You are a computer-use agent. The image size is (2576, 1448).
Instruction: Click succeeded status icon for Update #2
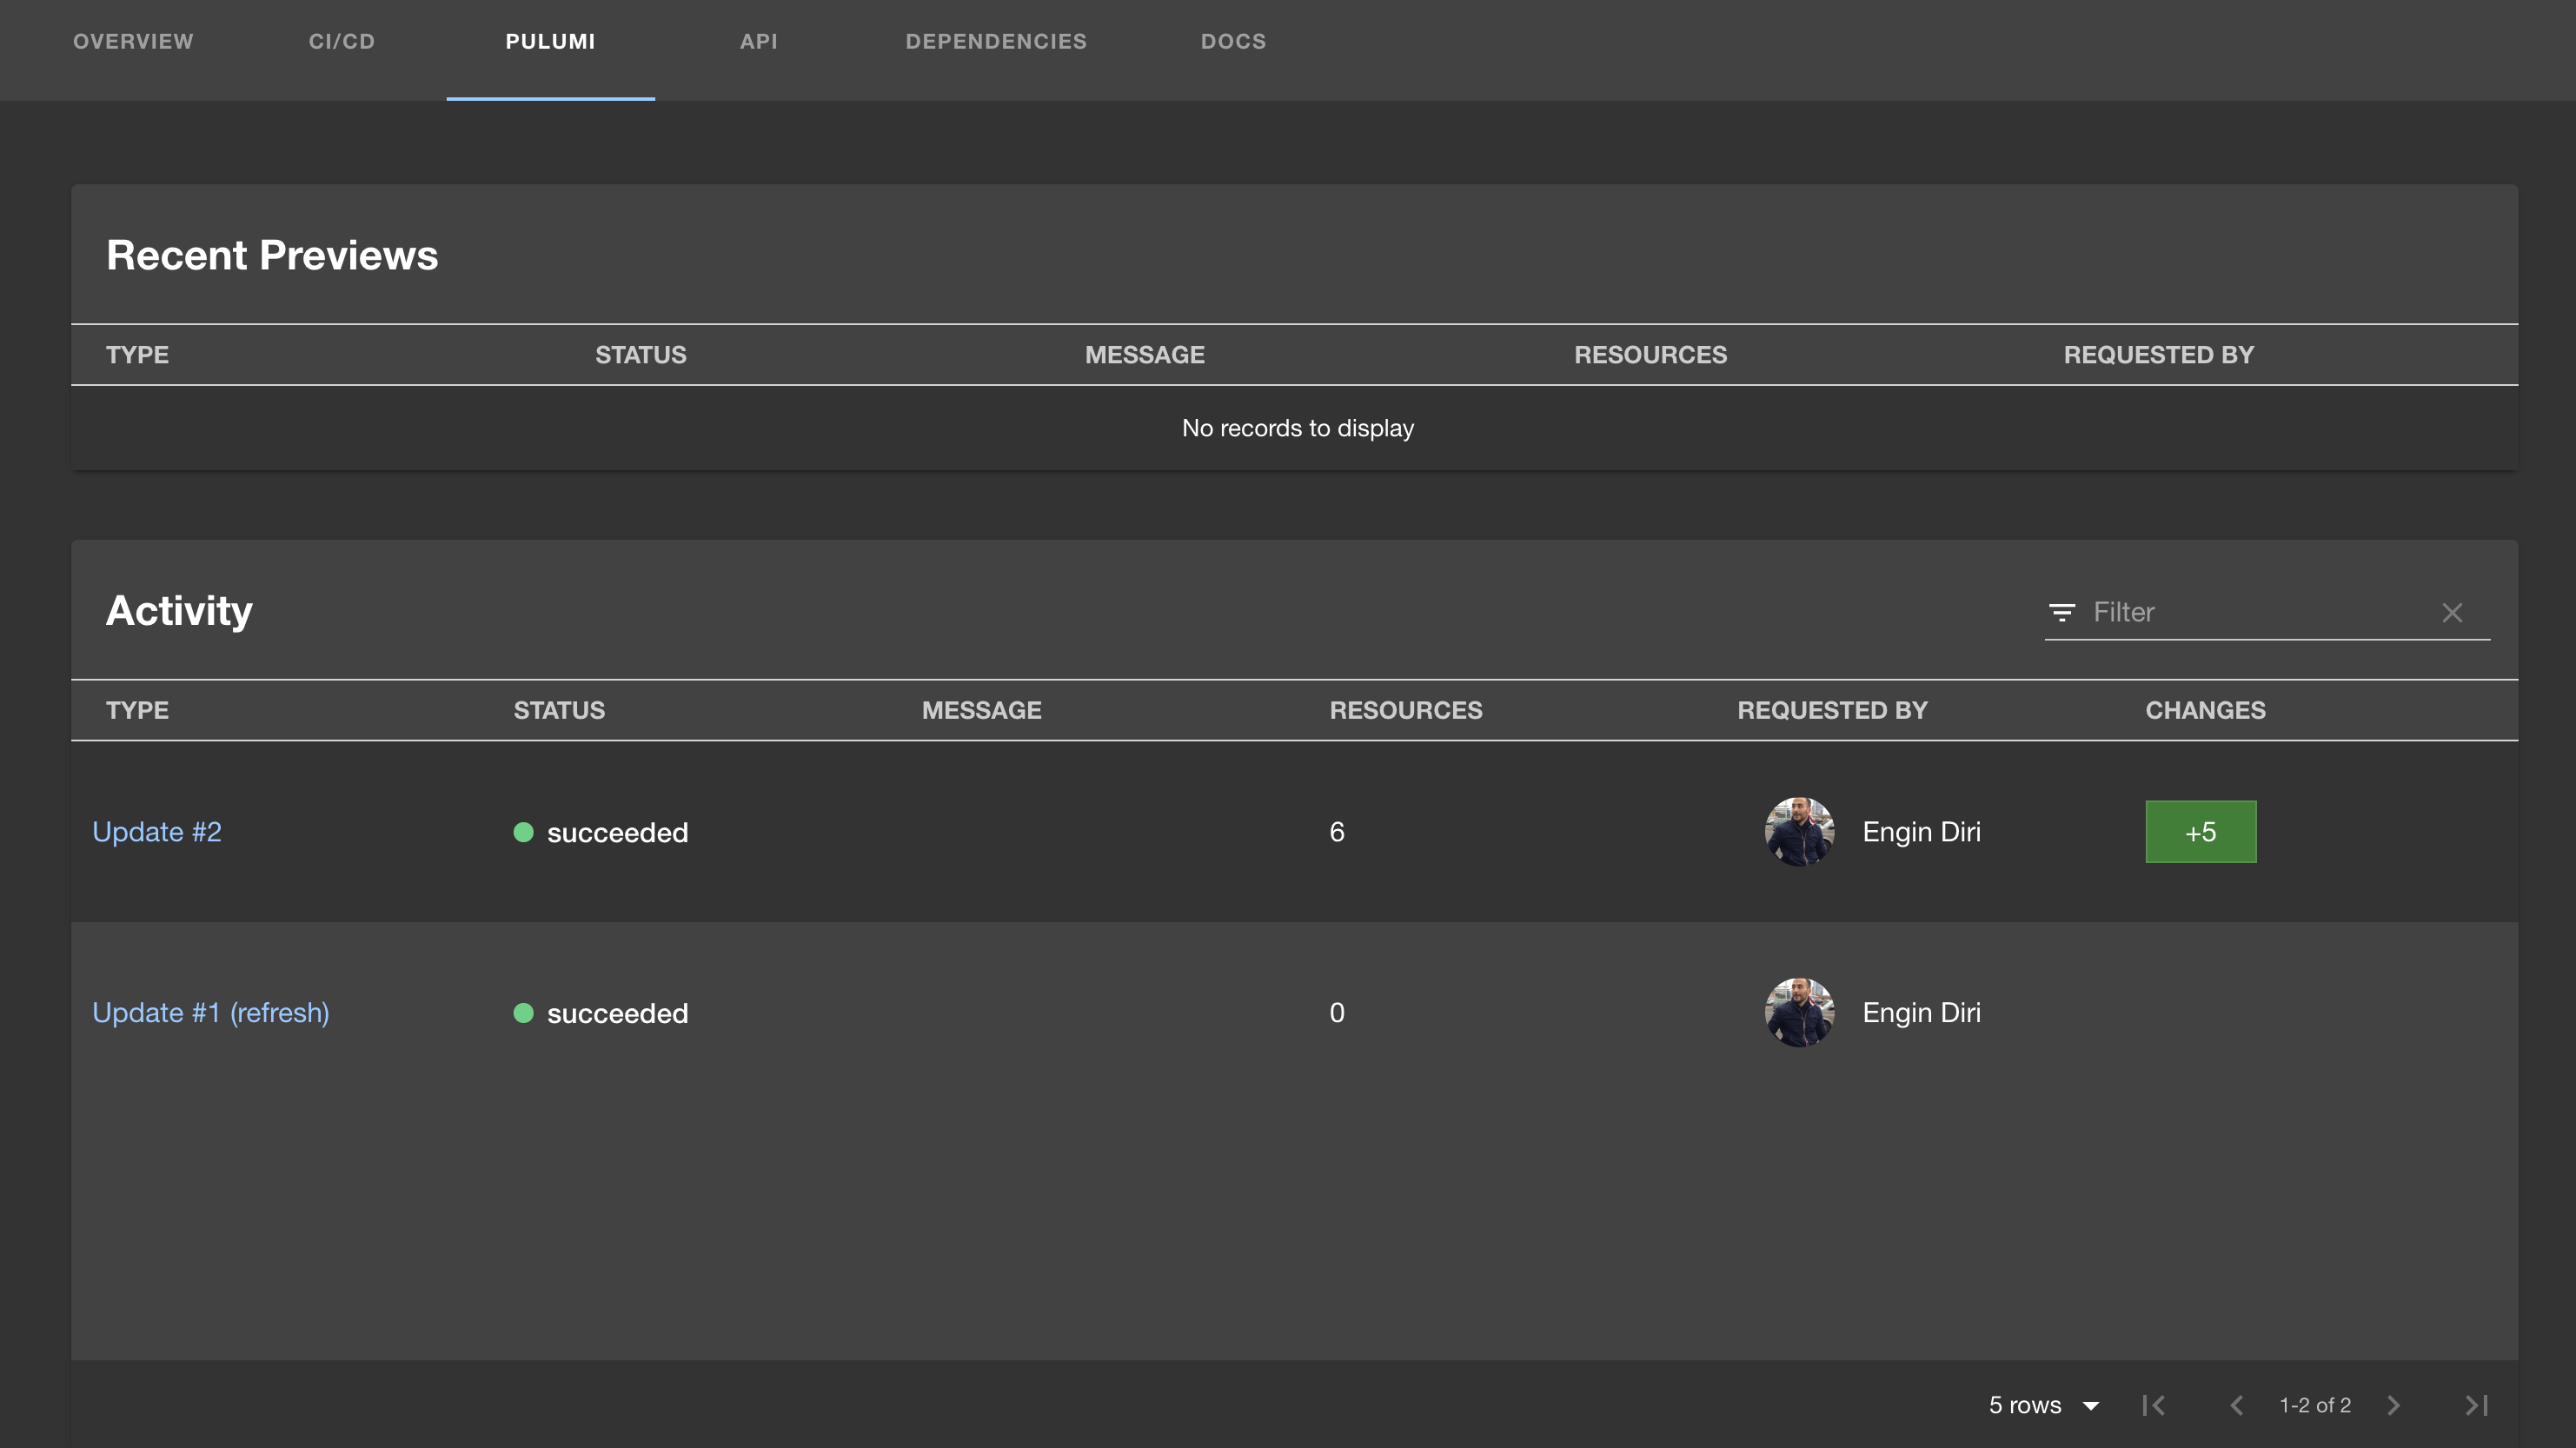524,832
